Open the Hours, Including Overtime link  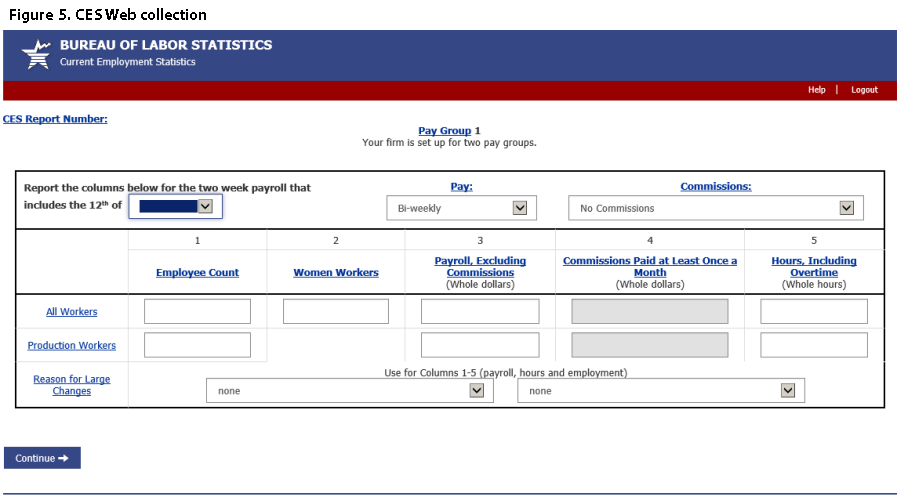click(x=814, y=266)
